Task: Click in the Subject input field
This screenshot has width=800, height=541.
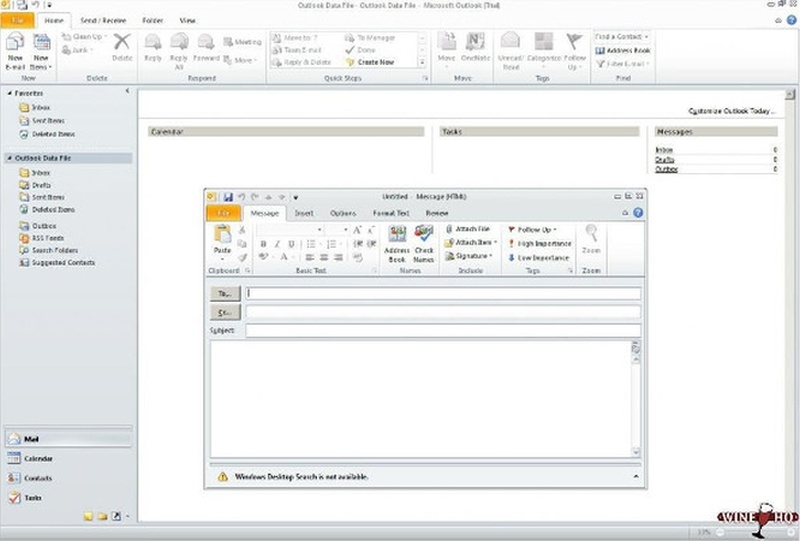Action: [x=442, y=330]
